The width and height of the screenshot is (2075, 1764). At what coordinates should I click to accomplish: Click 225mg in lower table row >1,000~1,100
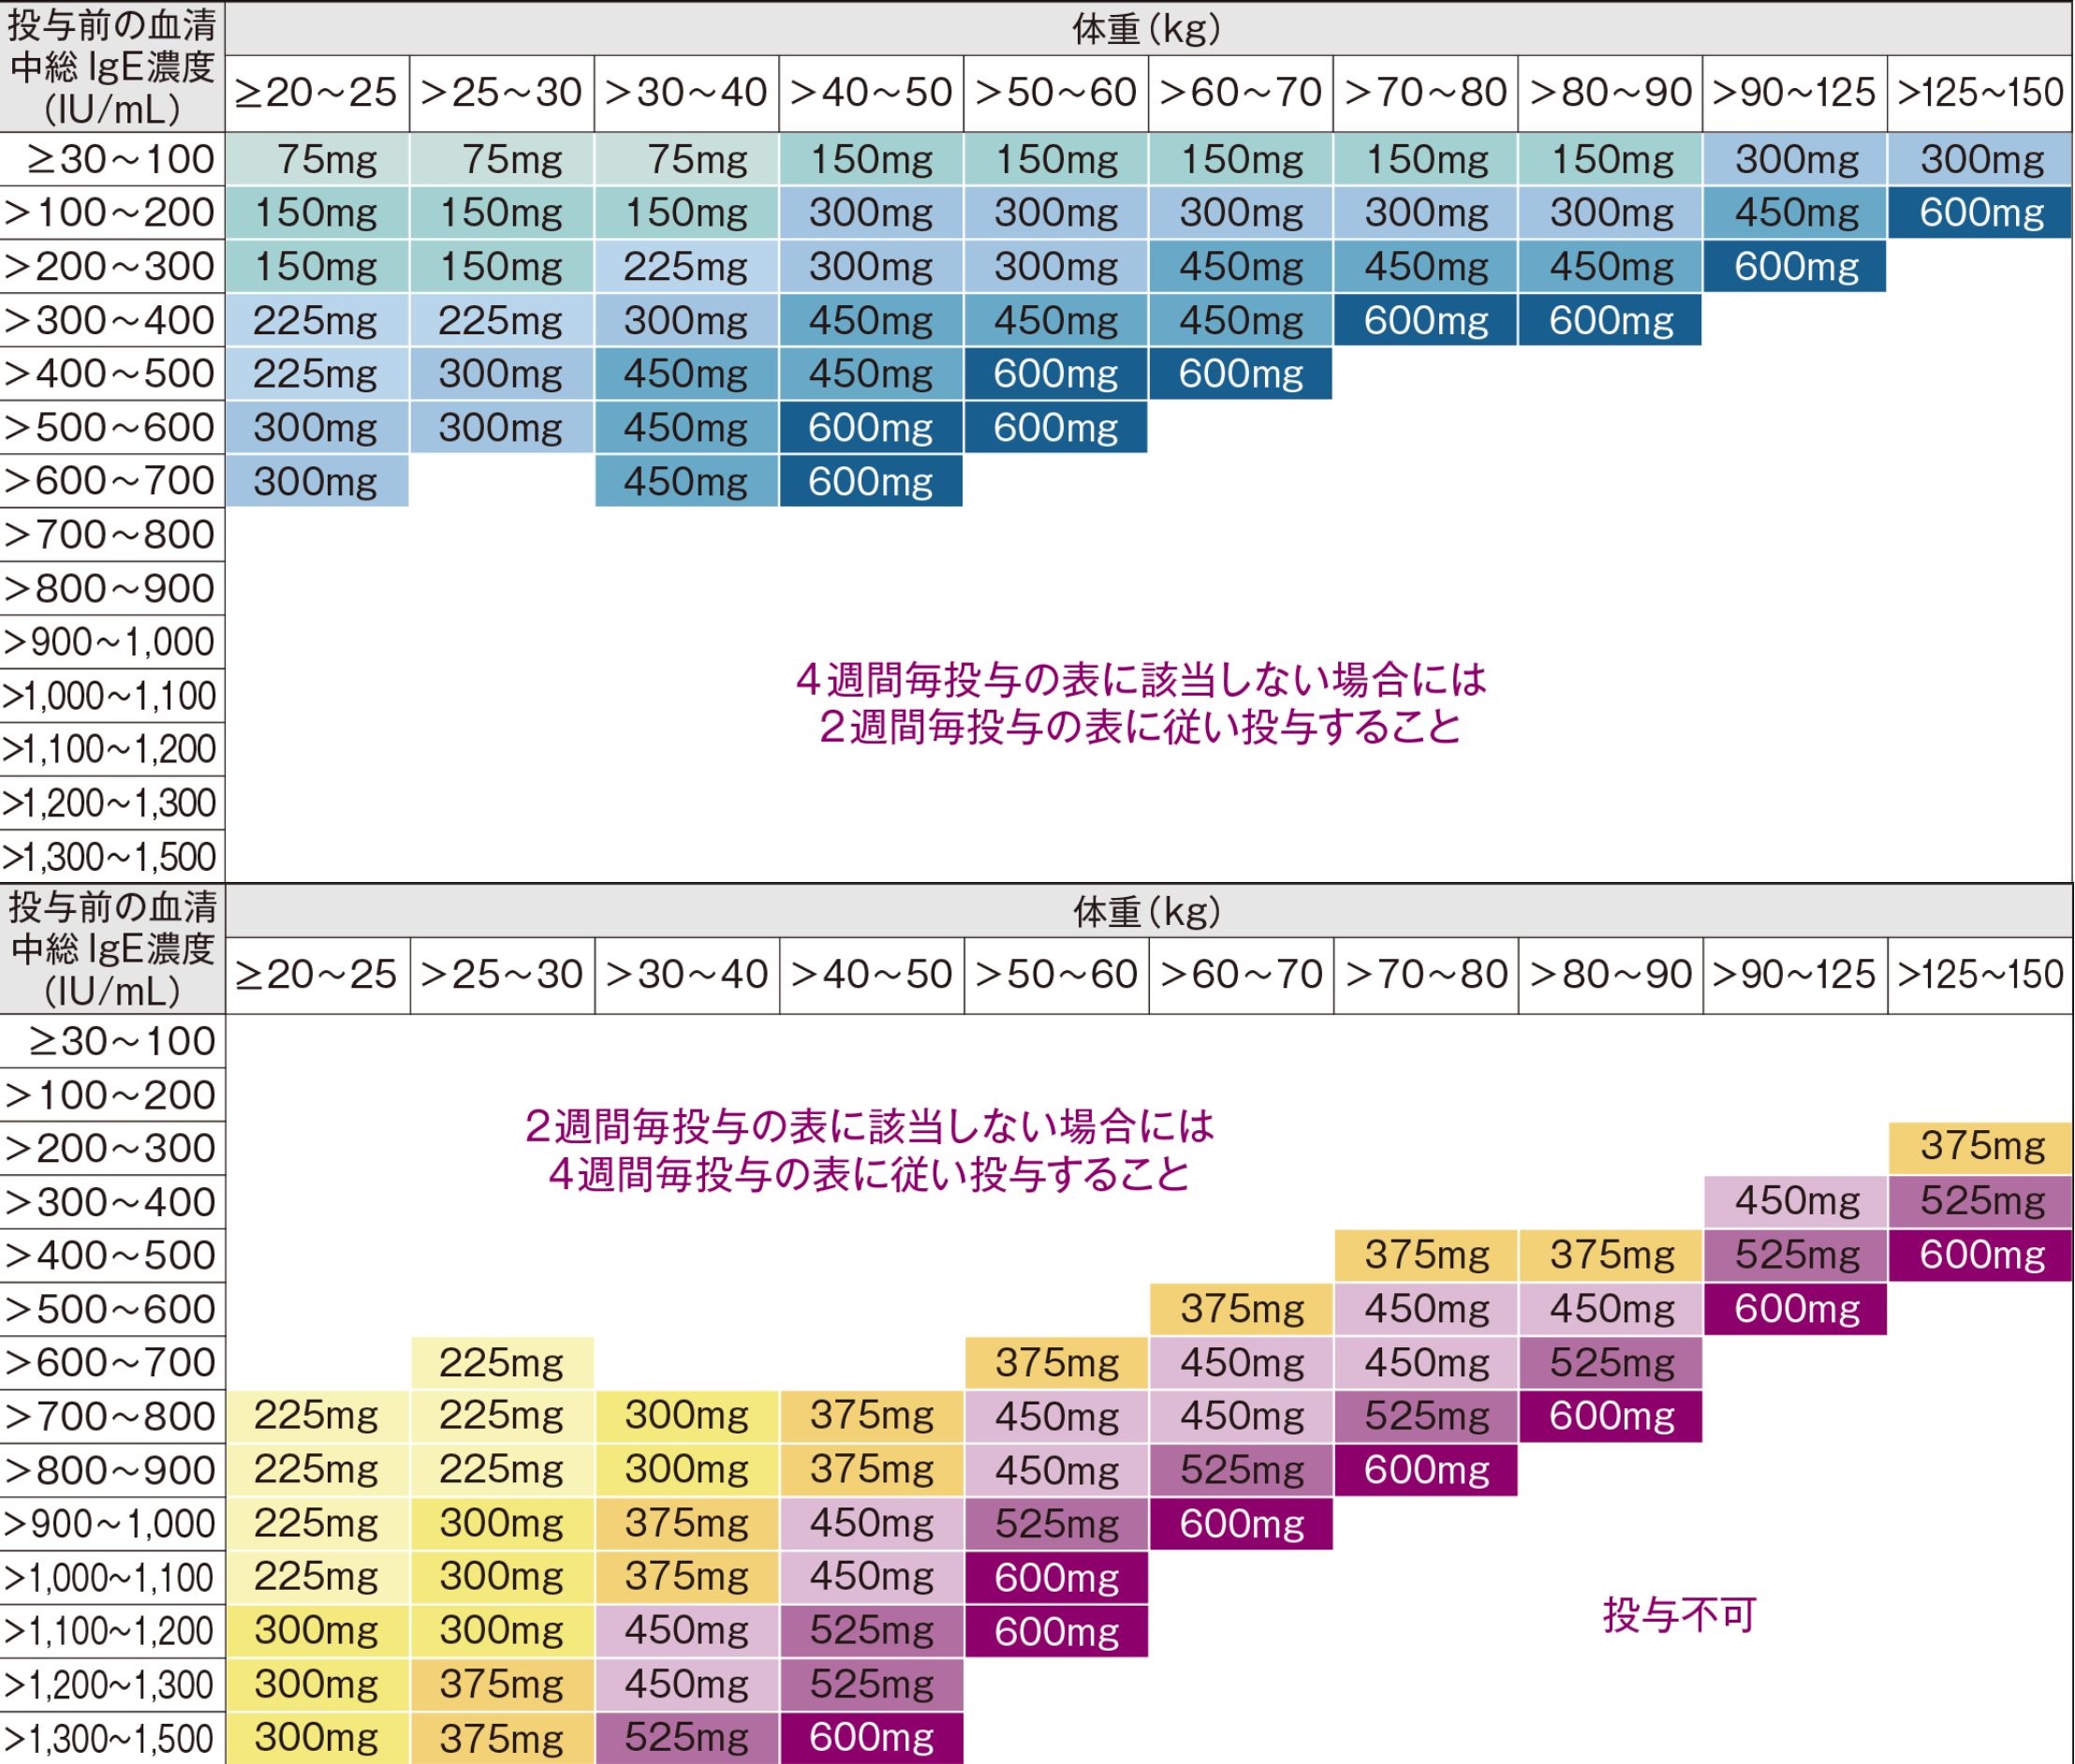(317, 1578)
